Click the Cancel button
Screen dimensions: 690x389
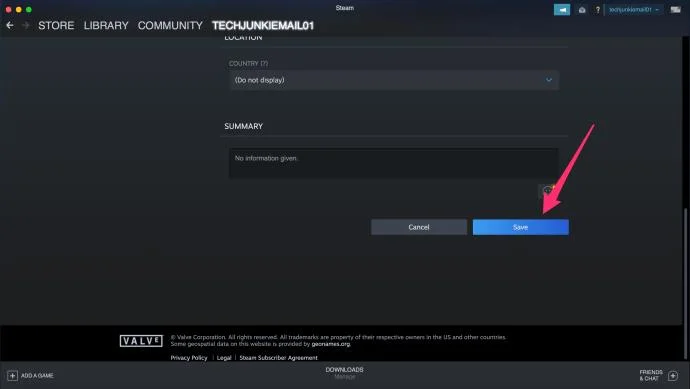(418, 227)
